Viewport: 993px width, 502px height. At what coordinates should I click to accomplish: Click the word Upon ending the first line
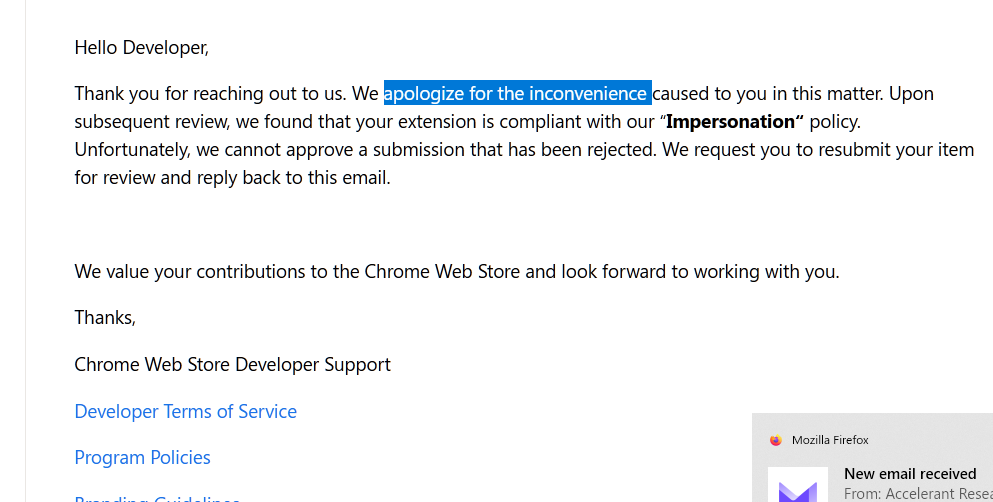pyautogui.click(x=911, y=94)
